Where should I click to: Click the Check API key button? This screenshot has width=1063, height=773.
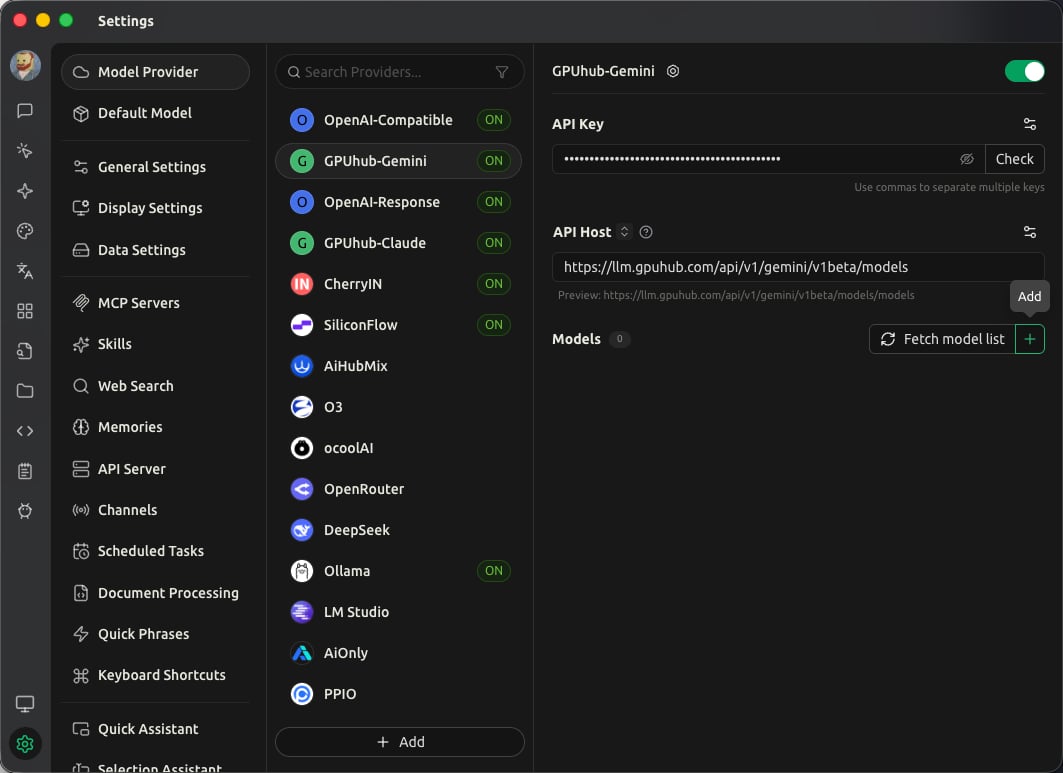1014,159
